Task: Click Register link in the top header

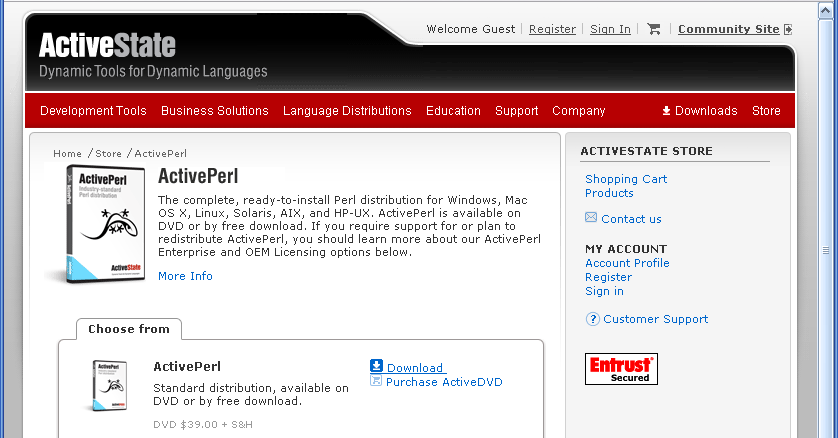Action: click(x=552, y=29)
